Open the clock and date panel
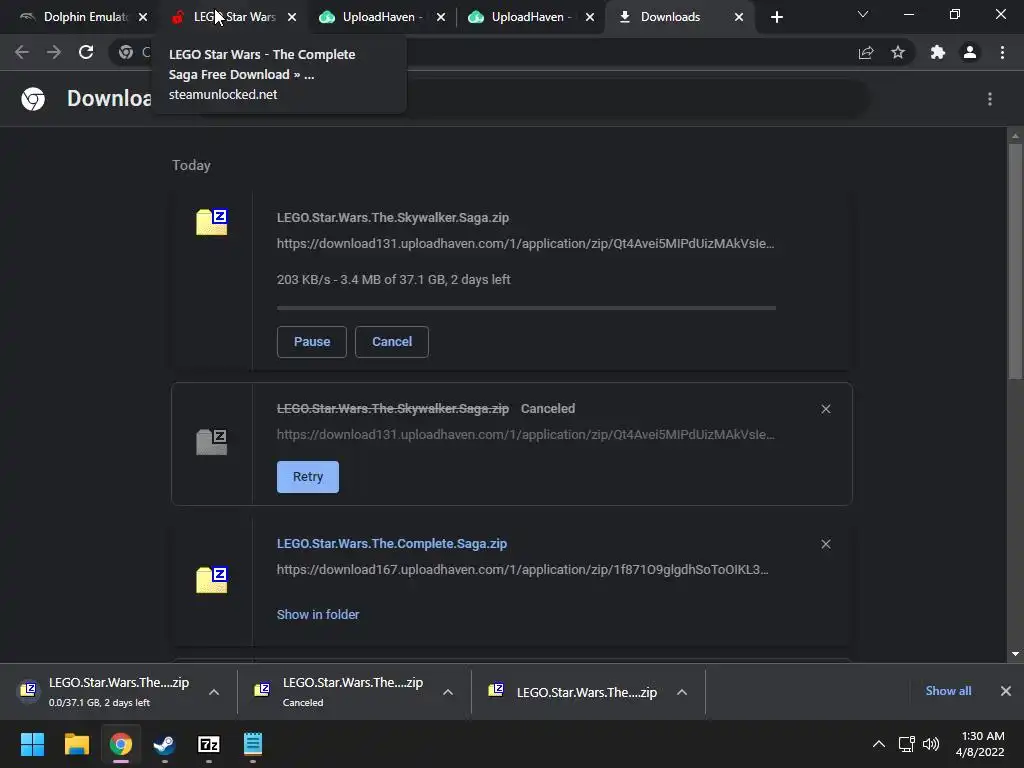 point(980,744)
